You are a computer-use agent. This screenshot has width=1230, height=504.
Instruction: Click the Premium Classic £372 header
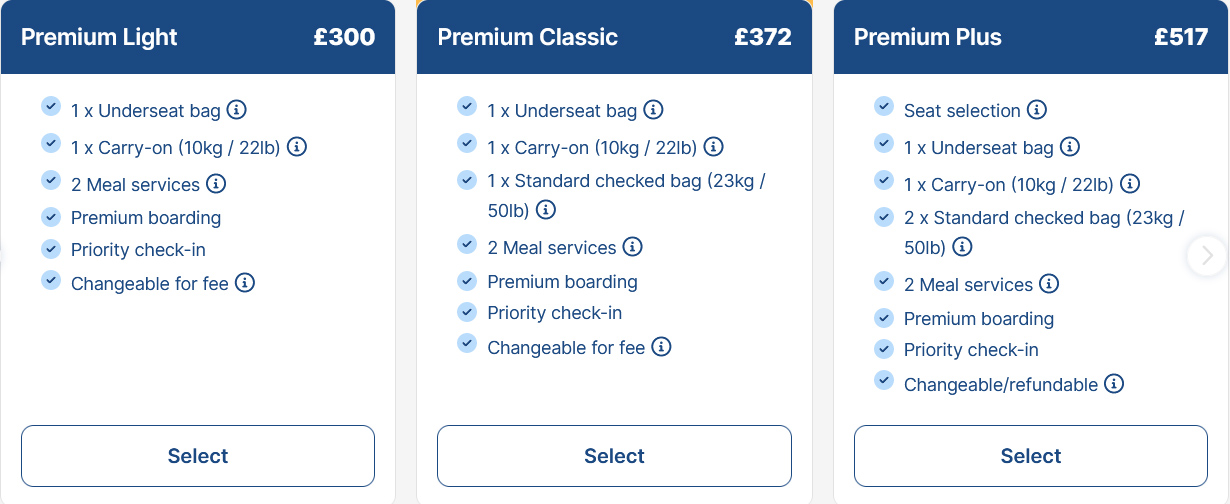point(614,37)
